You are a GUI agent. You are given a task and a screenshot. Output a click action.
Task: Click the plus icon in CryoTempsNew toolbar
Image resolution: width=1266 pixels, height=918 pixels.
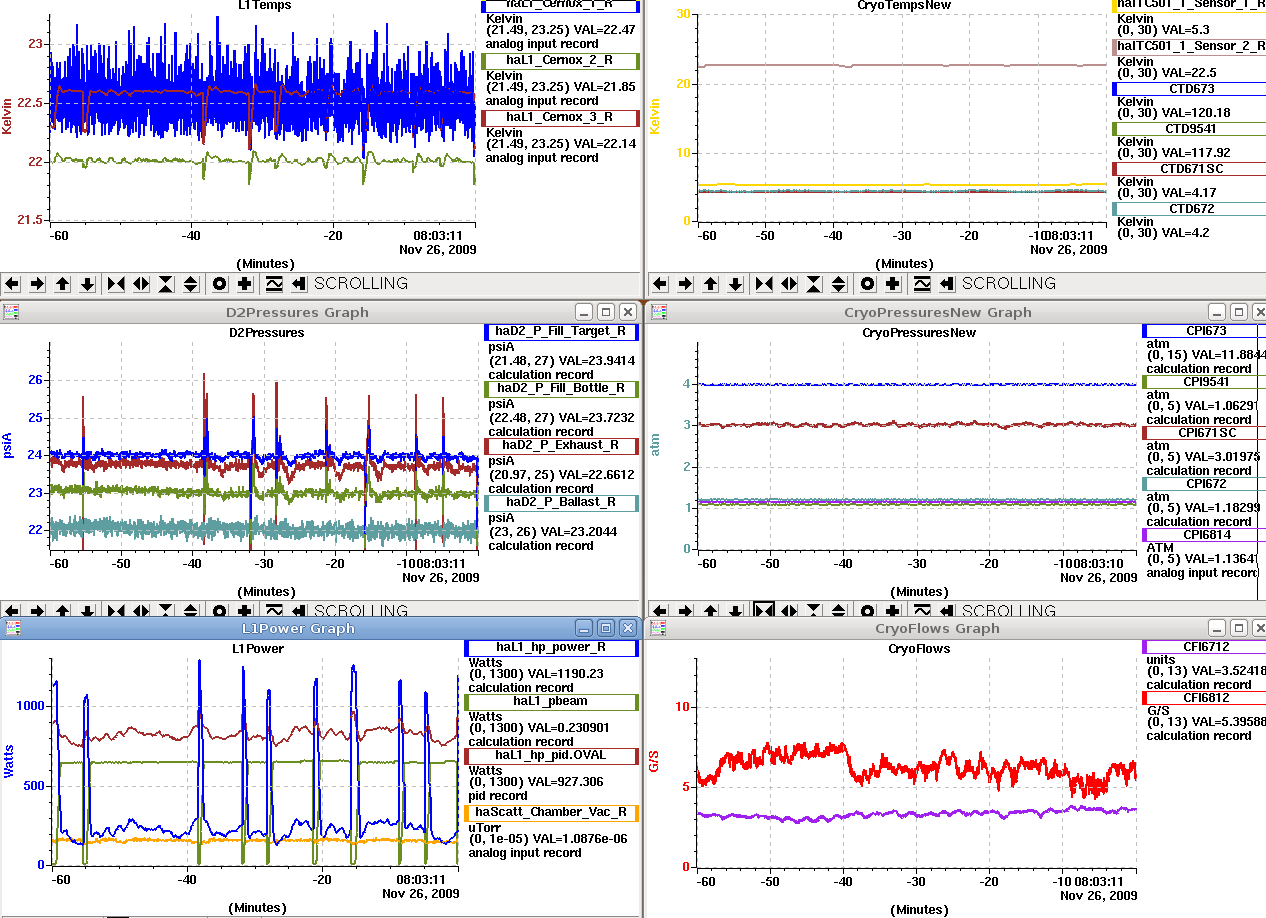pyautogui.click(x=893, y=284)
